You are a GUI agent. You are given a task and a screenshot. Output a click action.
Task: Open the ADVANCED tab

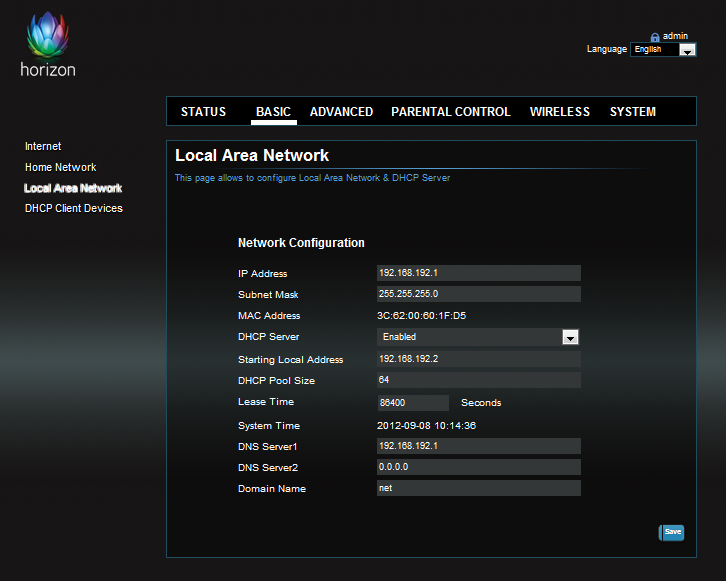pos(341,112)
